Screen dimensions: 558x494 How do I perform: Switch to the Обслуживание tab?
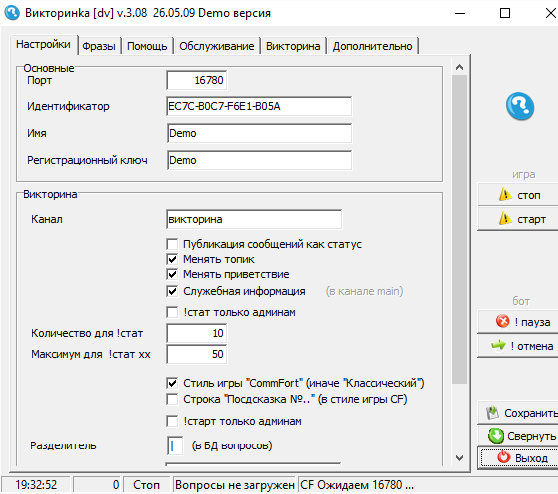[x=217, y=46]
